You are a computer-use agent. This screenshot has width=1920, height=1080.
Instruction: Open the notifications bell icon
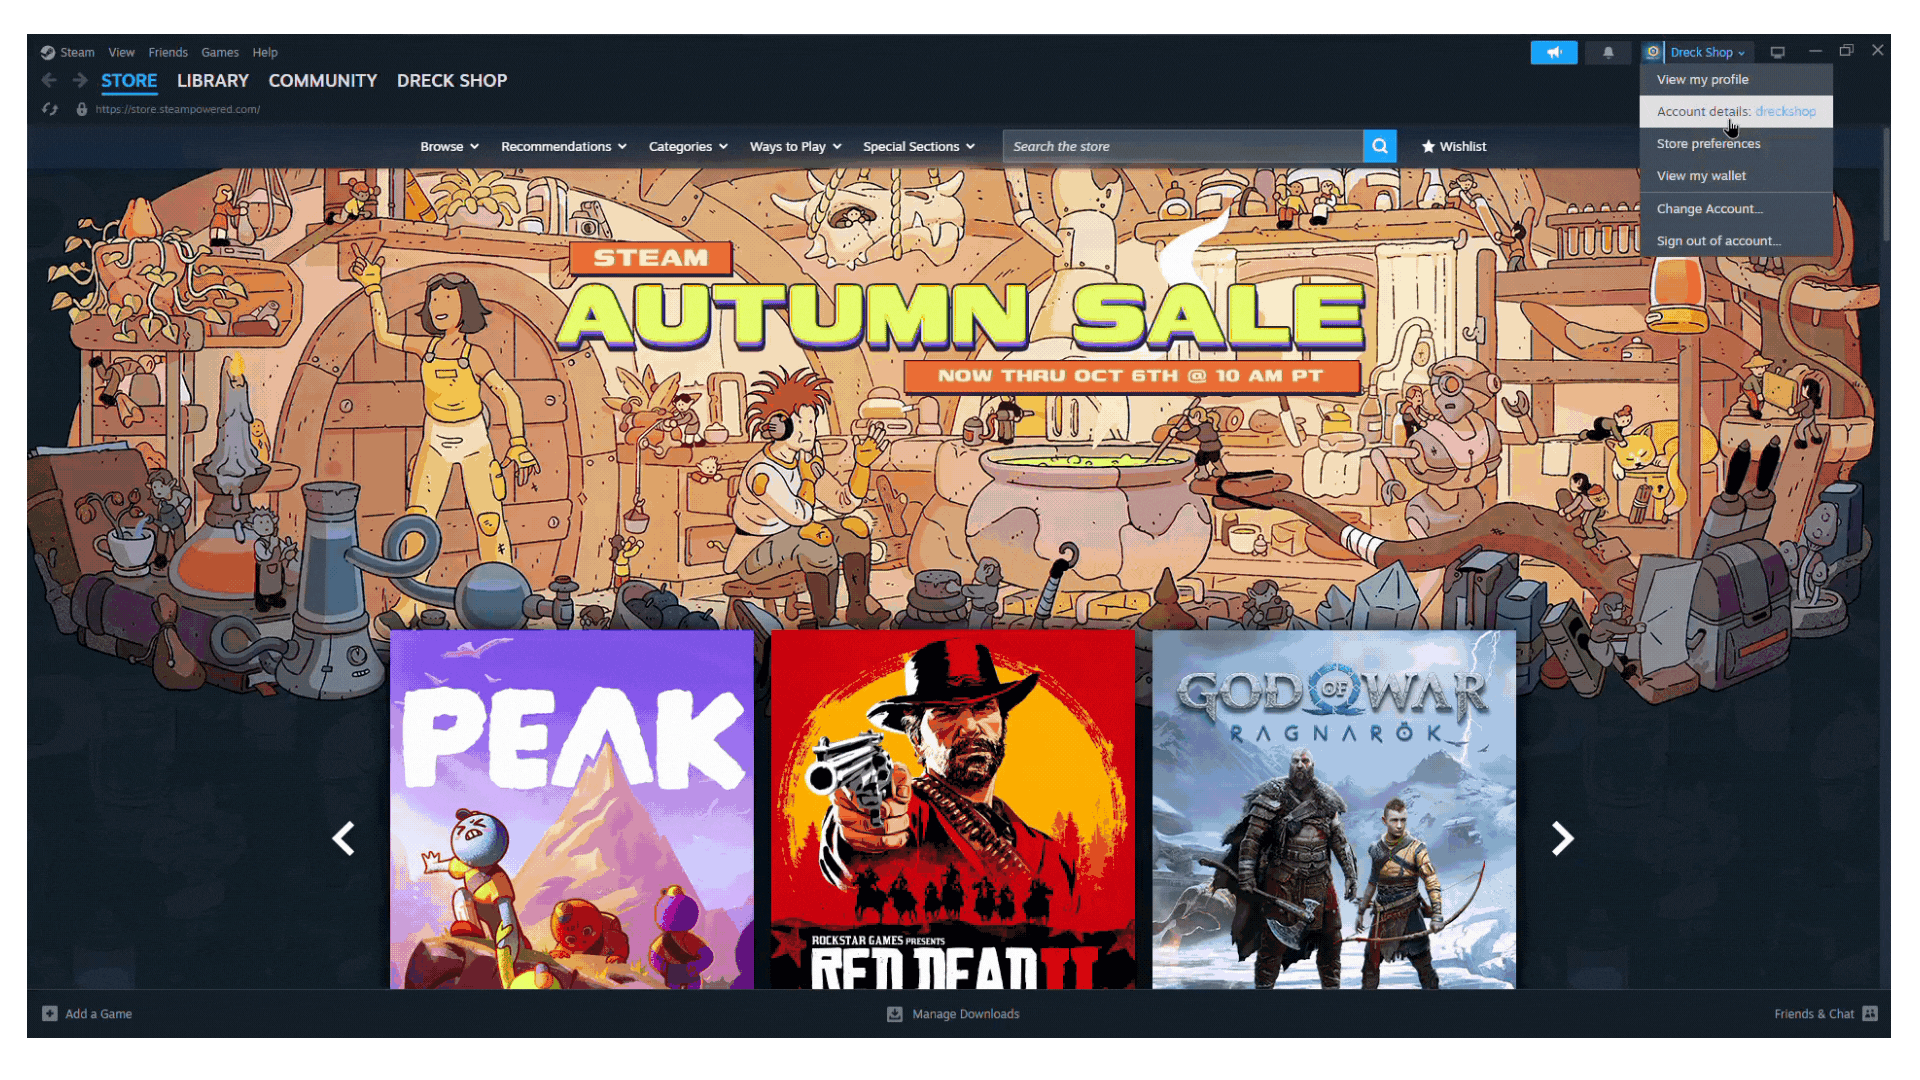coord(1608,52)
